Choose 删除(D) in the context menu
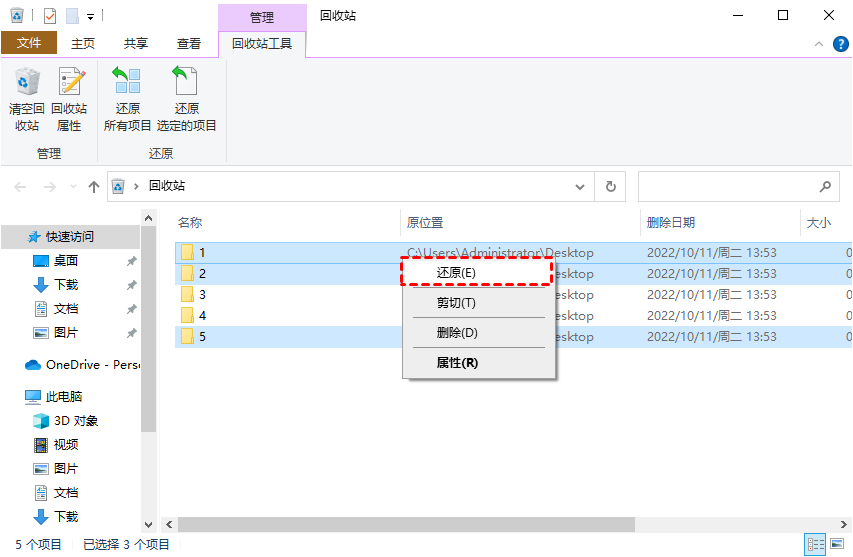The height and width of the screenshot is (557, 853). 457,333
